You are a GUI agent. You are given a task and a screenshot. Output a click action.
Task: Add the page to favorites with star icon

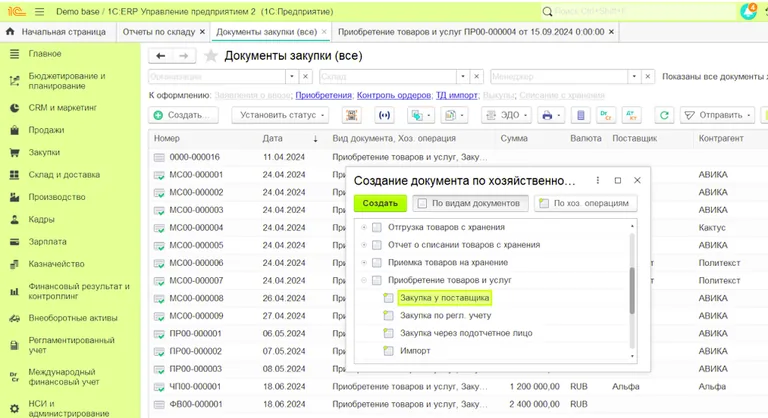211,56
